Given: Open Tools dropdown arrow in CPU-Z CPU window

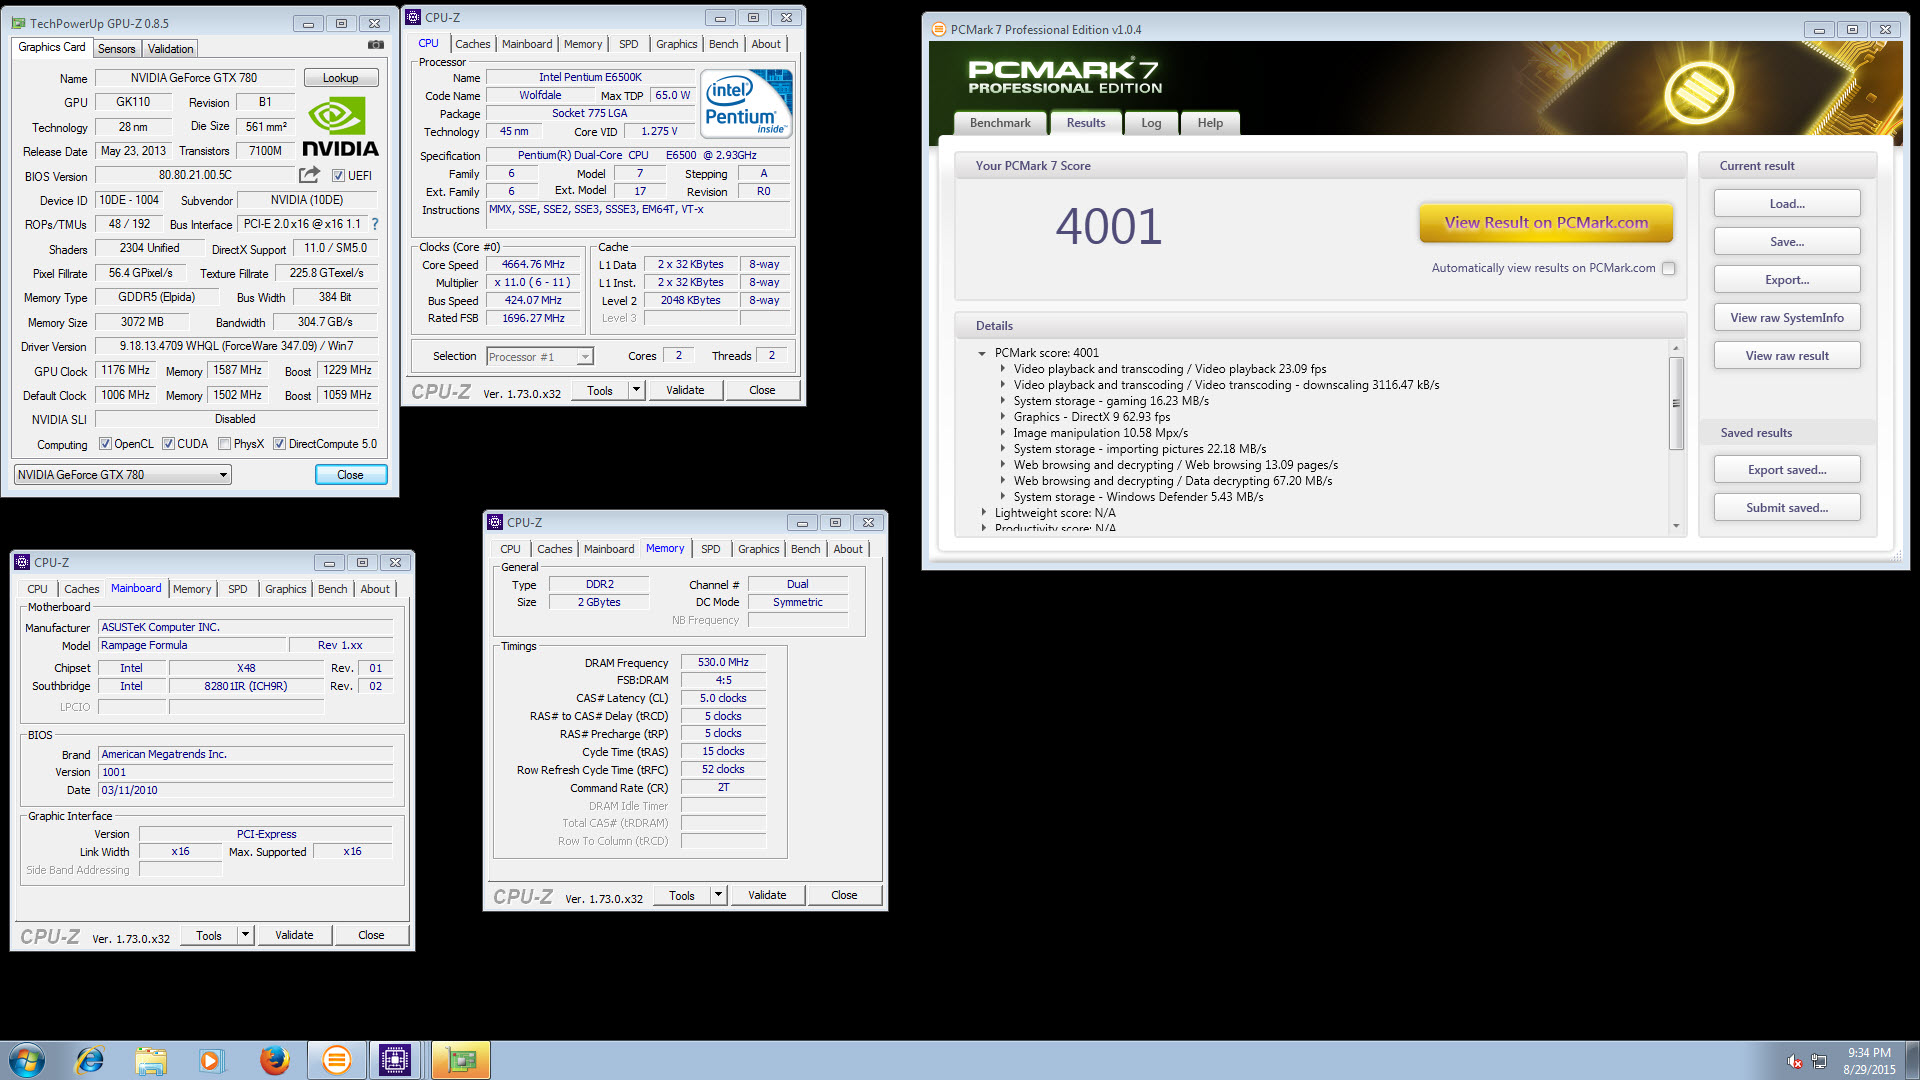Looking at the screenshot, I should click(636, 390).
